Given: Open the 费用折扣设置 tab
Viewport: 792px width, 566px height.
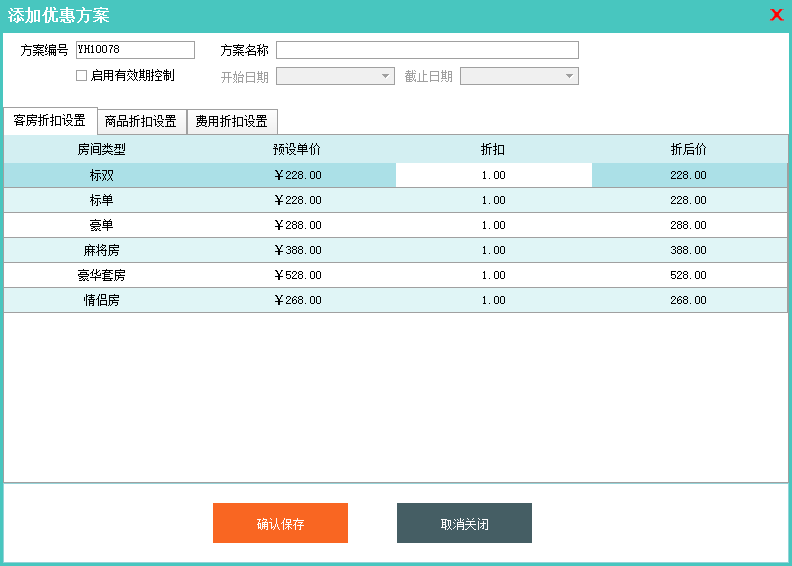Looking at the screenshot, I should (x=232, y=122).
